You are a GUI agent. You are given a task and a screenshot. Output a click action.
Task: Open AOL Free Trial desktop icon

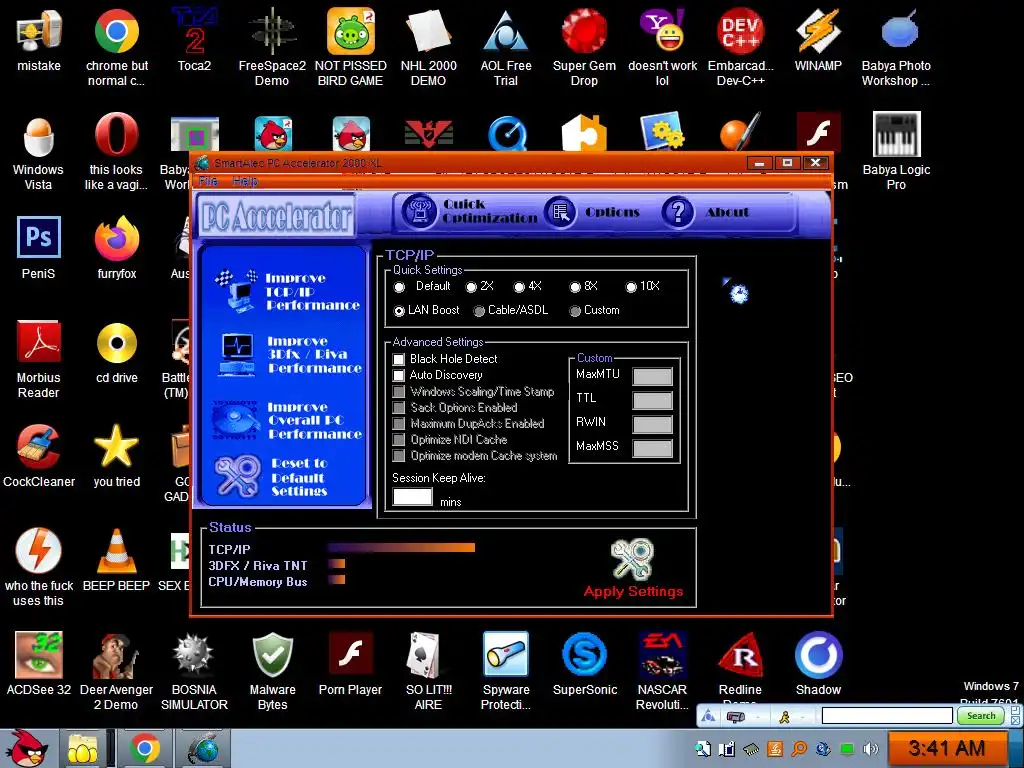coord(505,47)
